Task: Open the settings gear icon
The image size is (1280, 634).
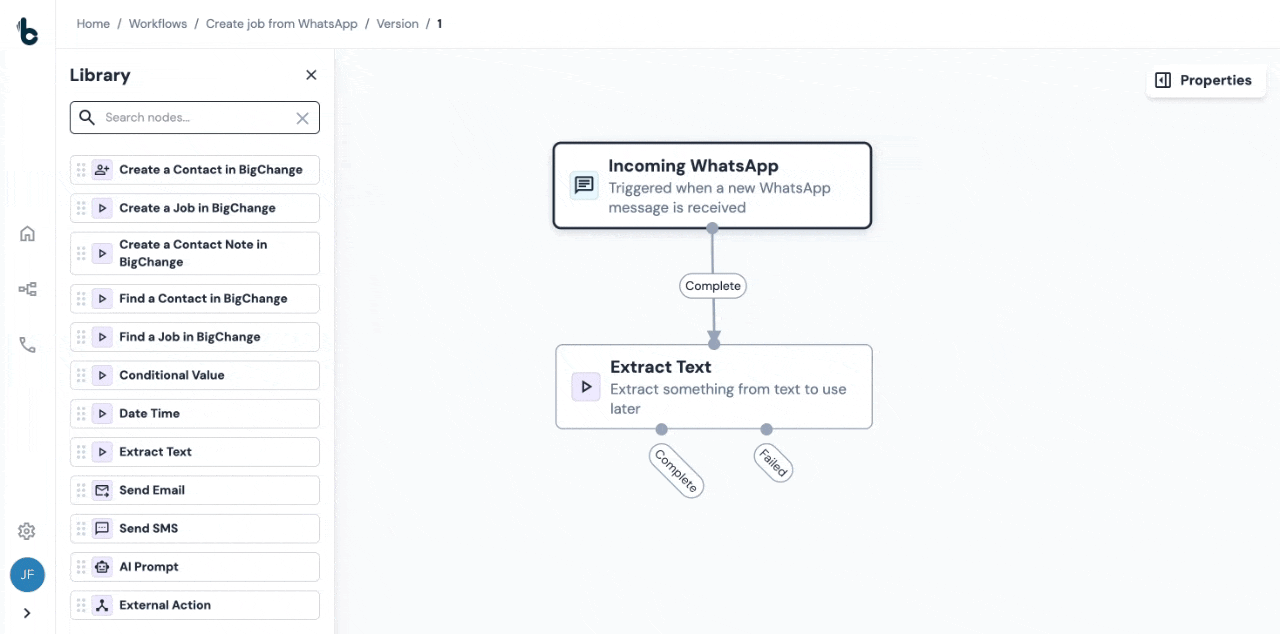Action: click(27, 531)
